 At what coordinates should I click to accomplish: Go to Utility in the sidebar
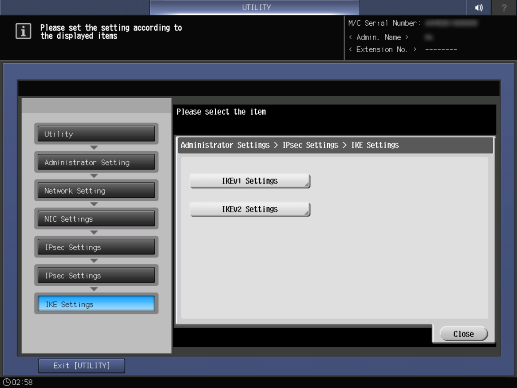pos(96,134)
